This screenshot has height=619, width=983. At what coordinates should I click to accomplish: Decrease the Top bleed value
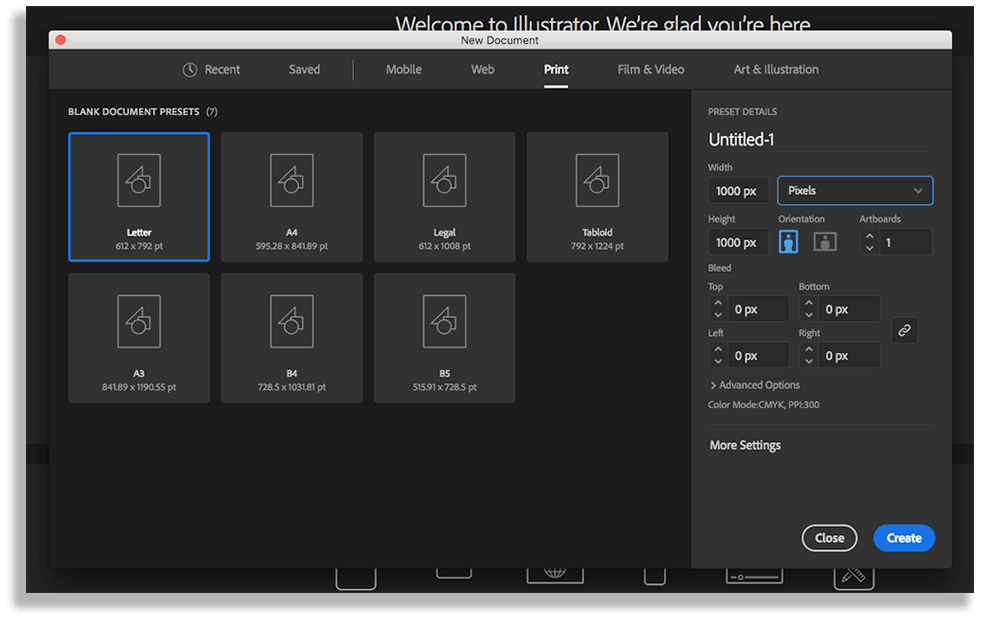coord(718,315)
